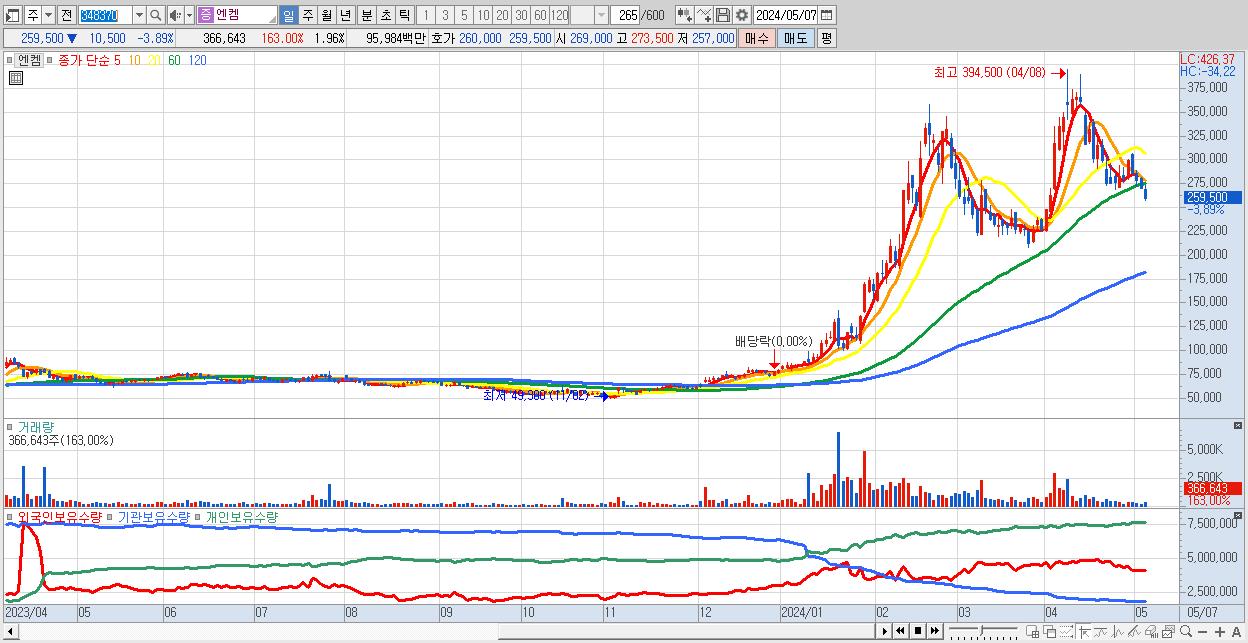Screen dimensions: 1248x643
Task: Stop the chart replay
Action: pyautogui.click(x=918, y=631)
